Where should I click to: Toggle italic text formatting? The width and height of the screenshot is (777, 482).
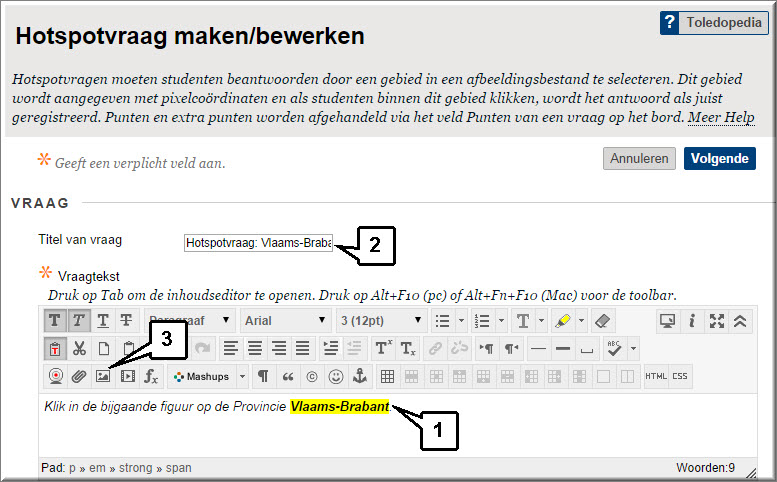[78, 321]
